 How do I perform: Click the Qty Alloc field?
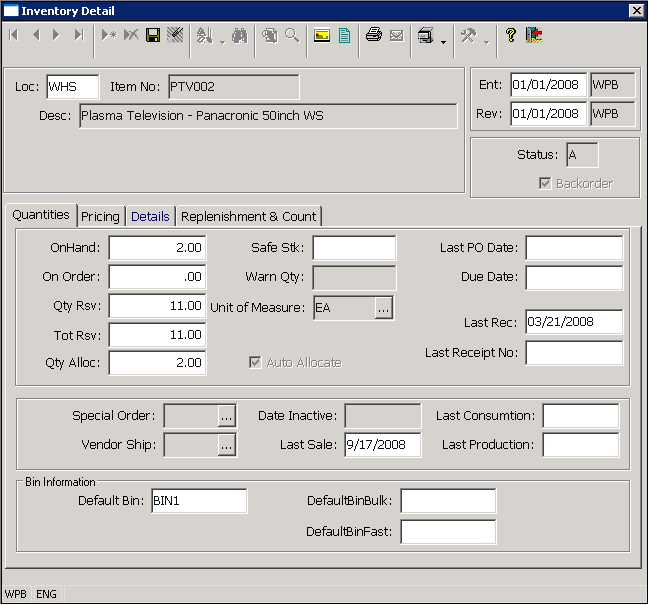click(157, 363)
